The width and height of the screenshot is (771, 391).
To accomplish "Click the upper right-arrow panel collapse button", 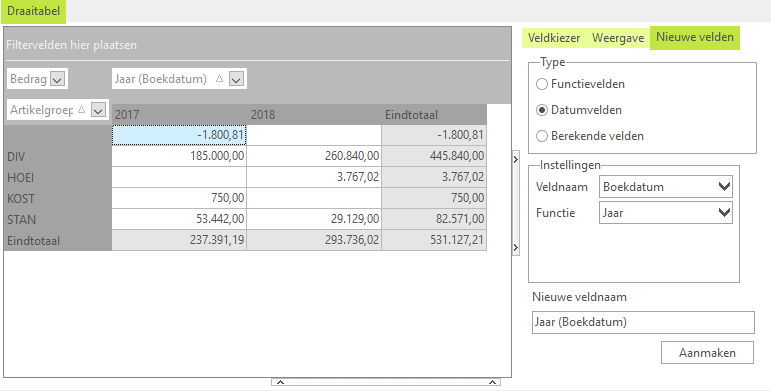I will [515, 159].
